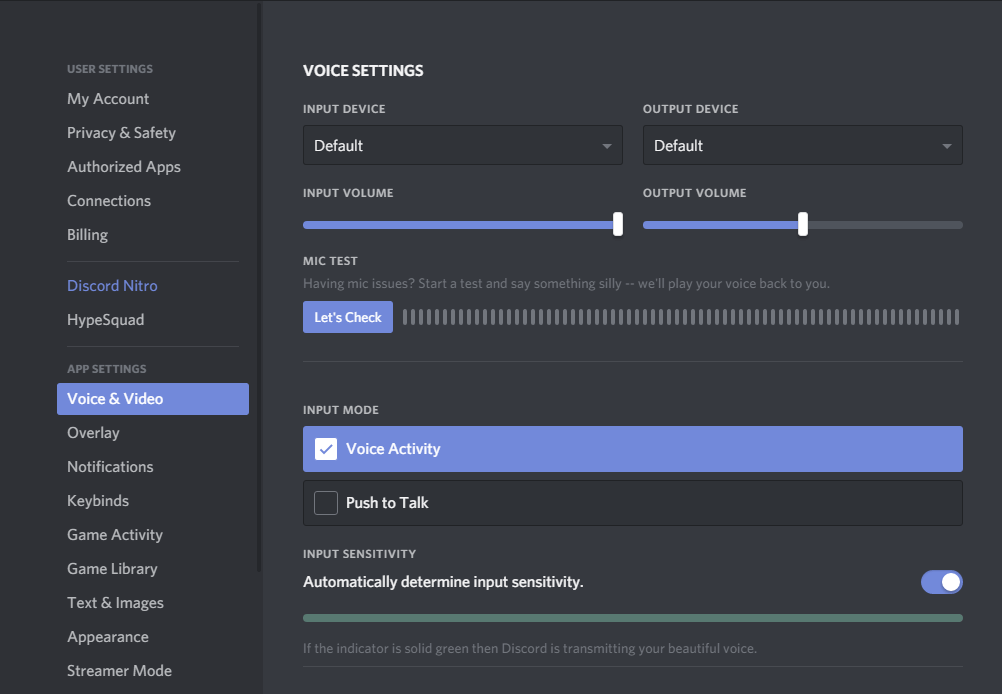Expand the Output Device dropdown
This screenshot has height=694, width=1002.
802,145
